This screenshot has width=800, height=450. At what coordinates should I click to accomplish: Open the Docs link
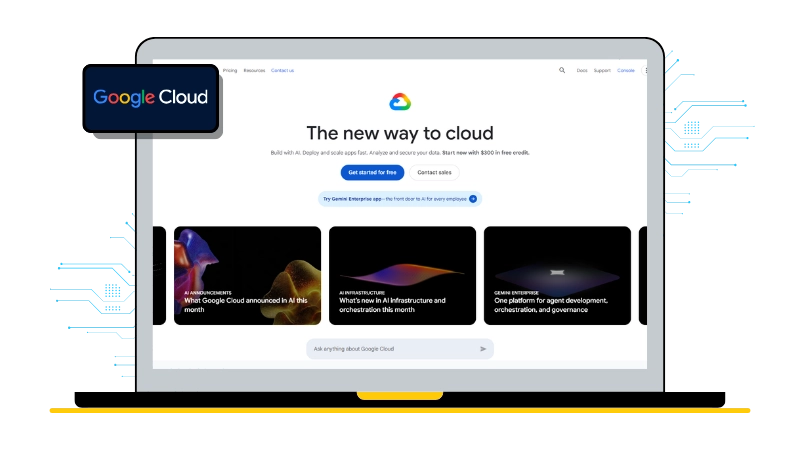point(582,70)
